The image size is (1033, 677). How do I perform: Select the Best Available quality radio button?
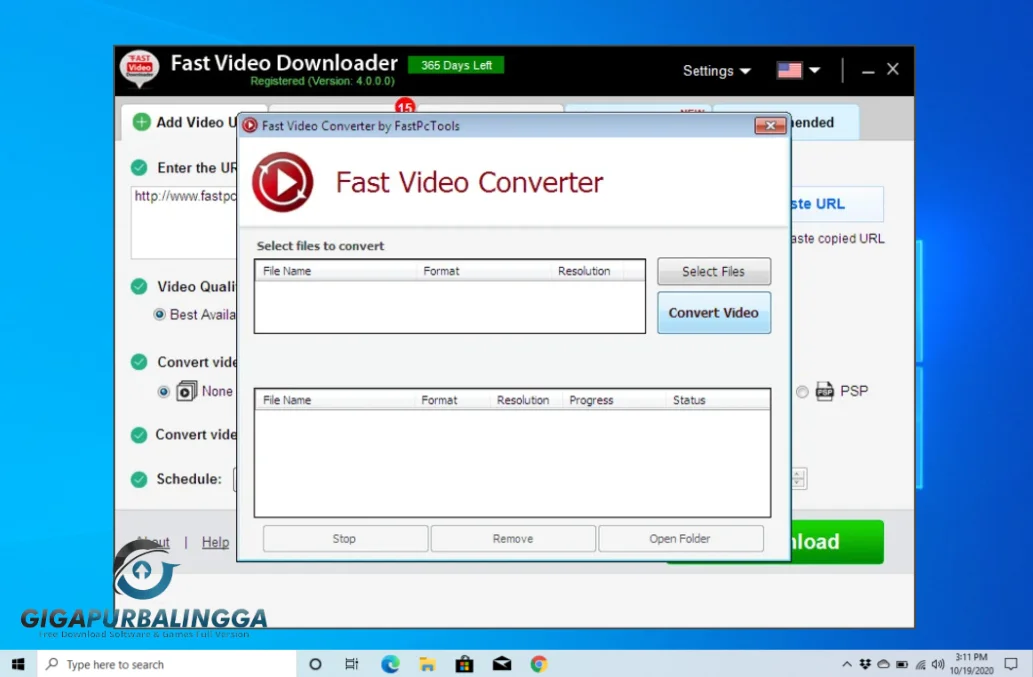159,314
